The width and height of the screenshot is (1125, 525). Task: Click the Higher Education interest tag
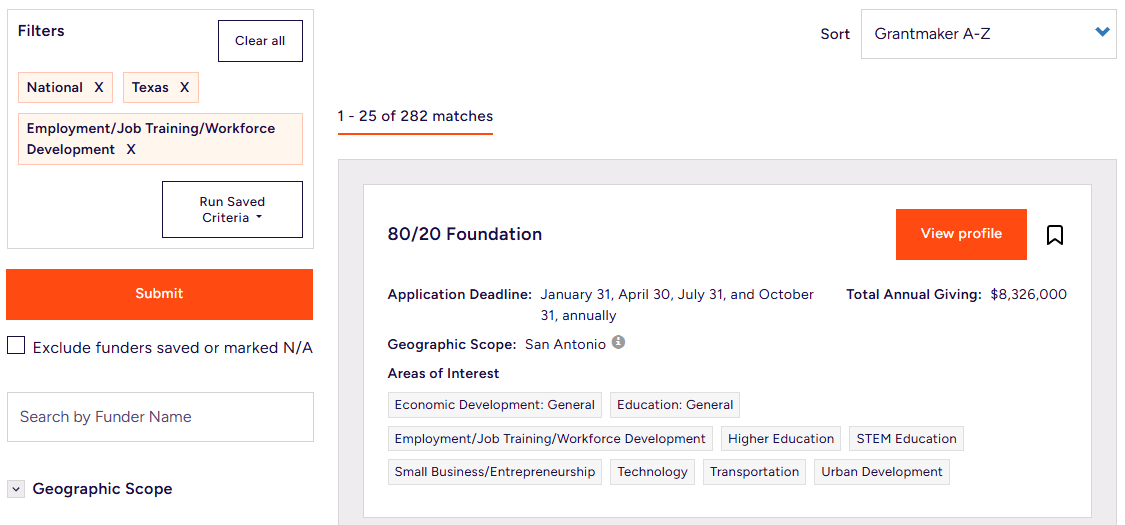(x=780, y=439)
